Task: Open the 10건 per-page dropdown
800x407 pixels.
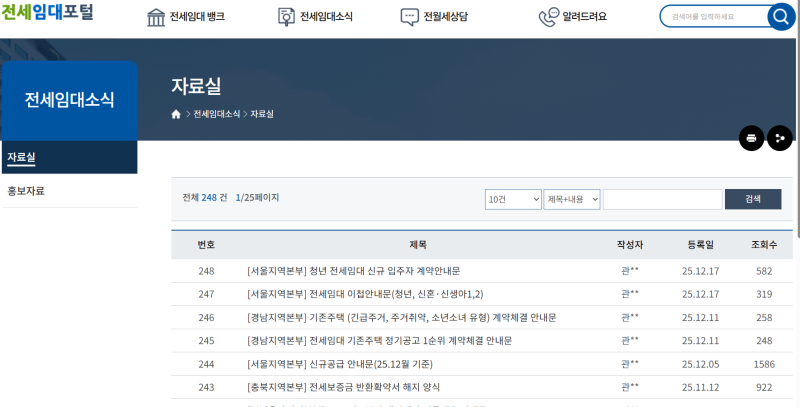Action: [513, 199]
